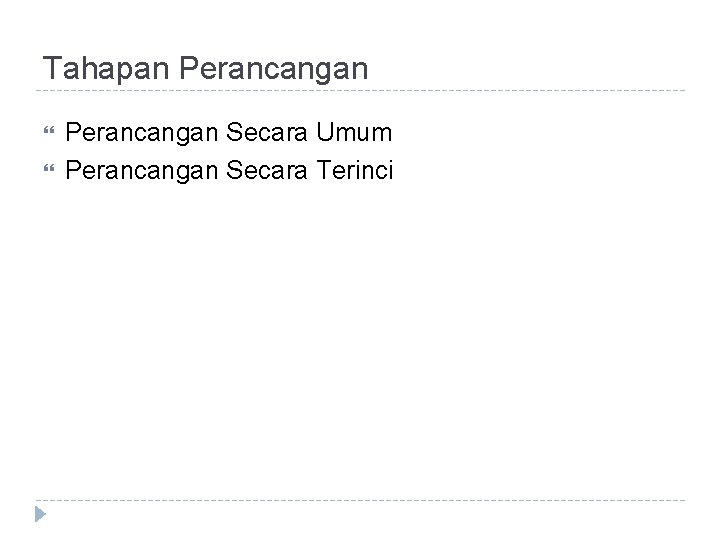720x540 pixels.
Task: Click the word Perancangan in the title
Action: pos(274,69)
